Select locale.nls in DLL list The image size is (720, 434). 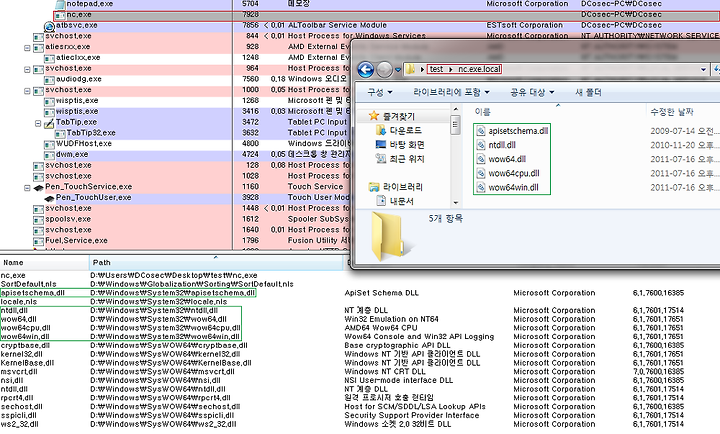pos(19,302)
